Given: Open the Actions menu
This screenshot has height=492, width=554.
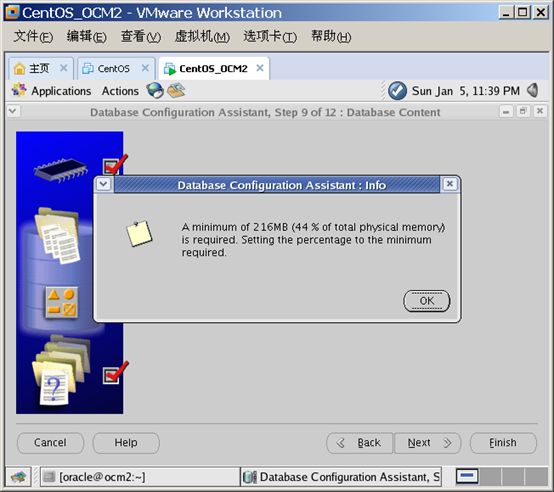Looking at the screenshot, I should pos(120,91).
